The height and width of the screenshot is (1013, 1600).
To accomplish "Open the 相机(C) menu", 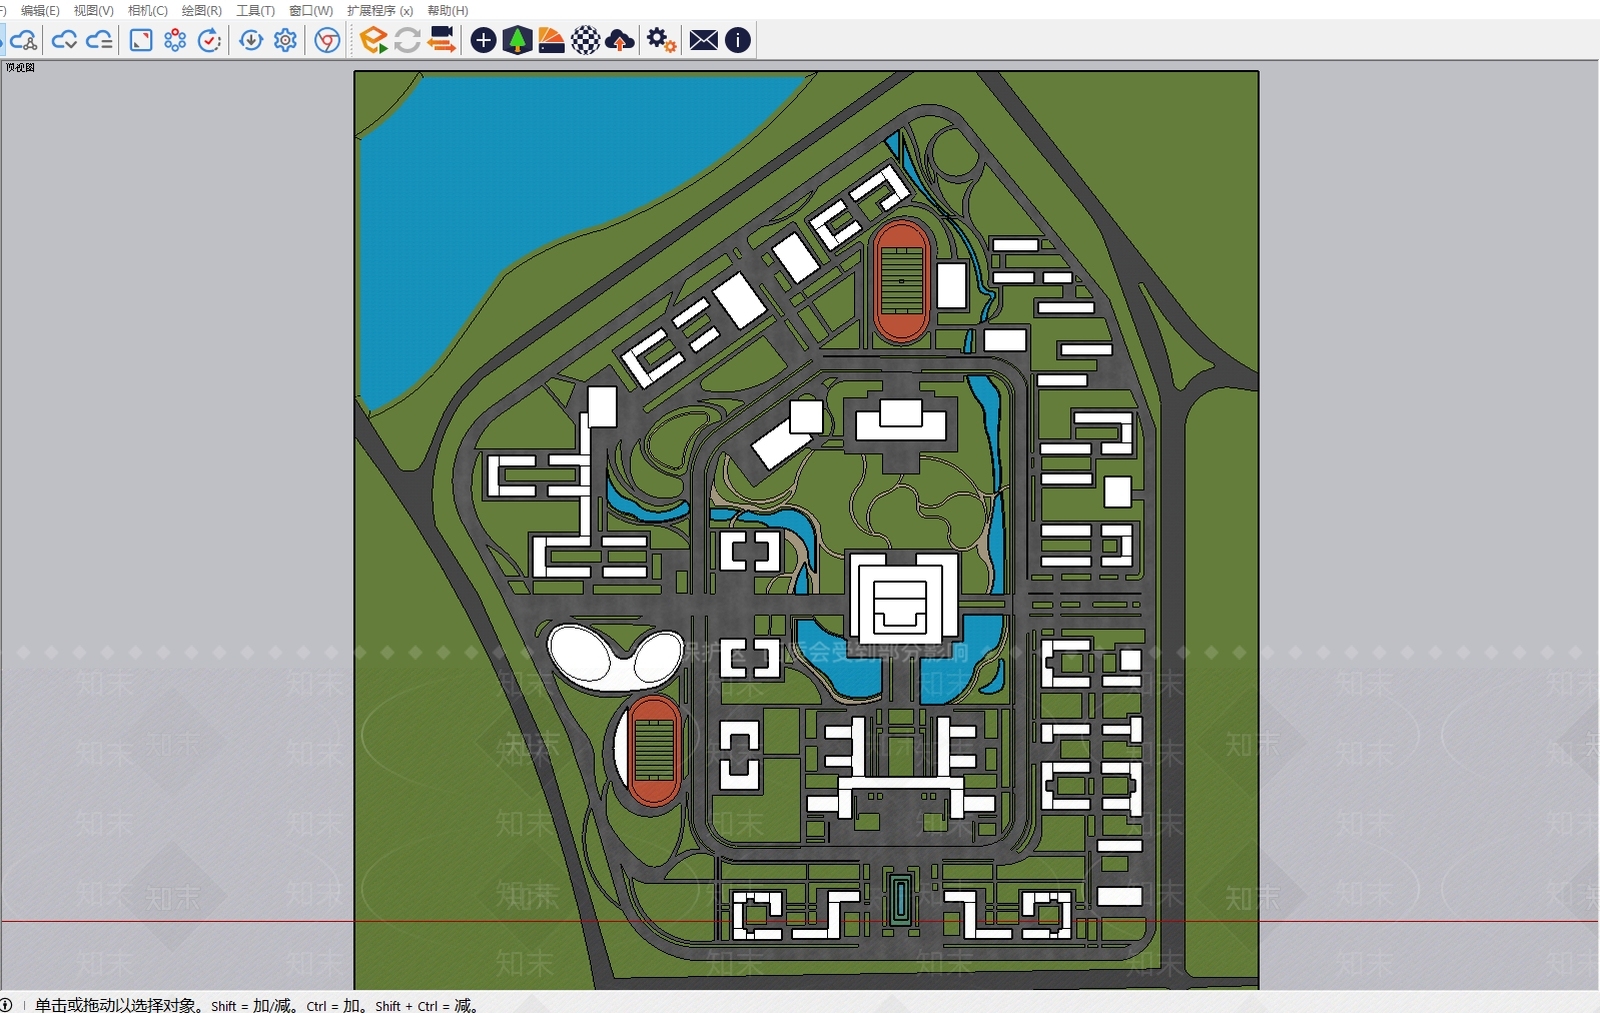I will [x=147, y=10].
